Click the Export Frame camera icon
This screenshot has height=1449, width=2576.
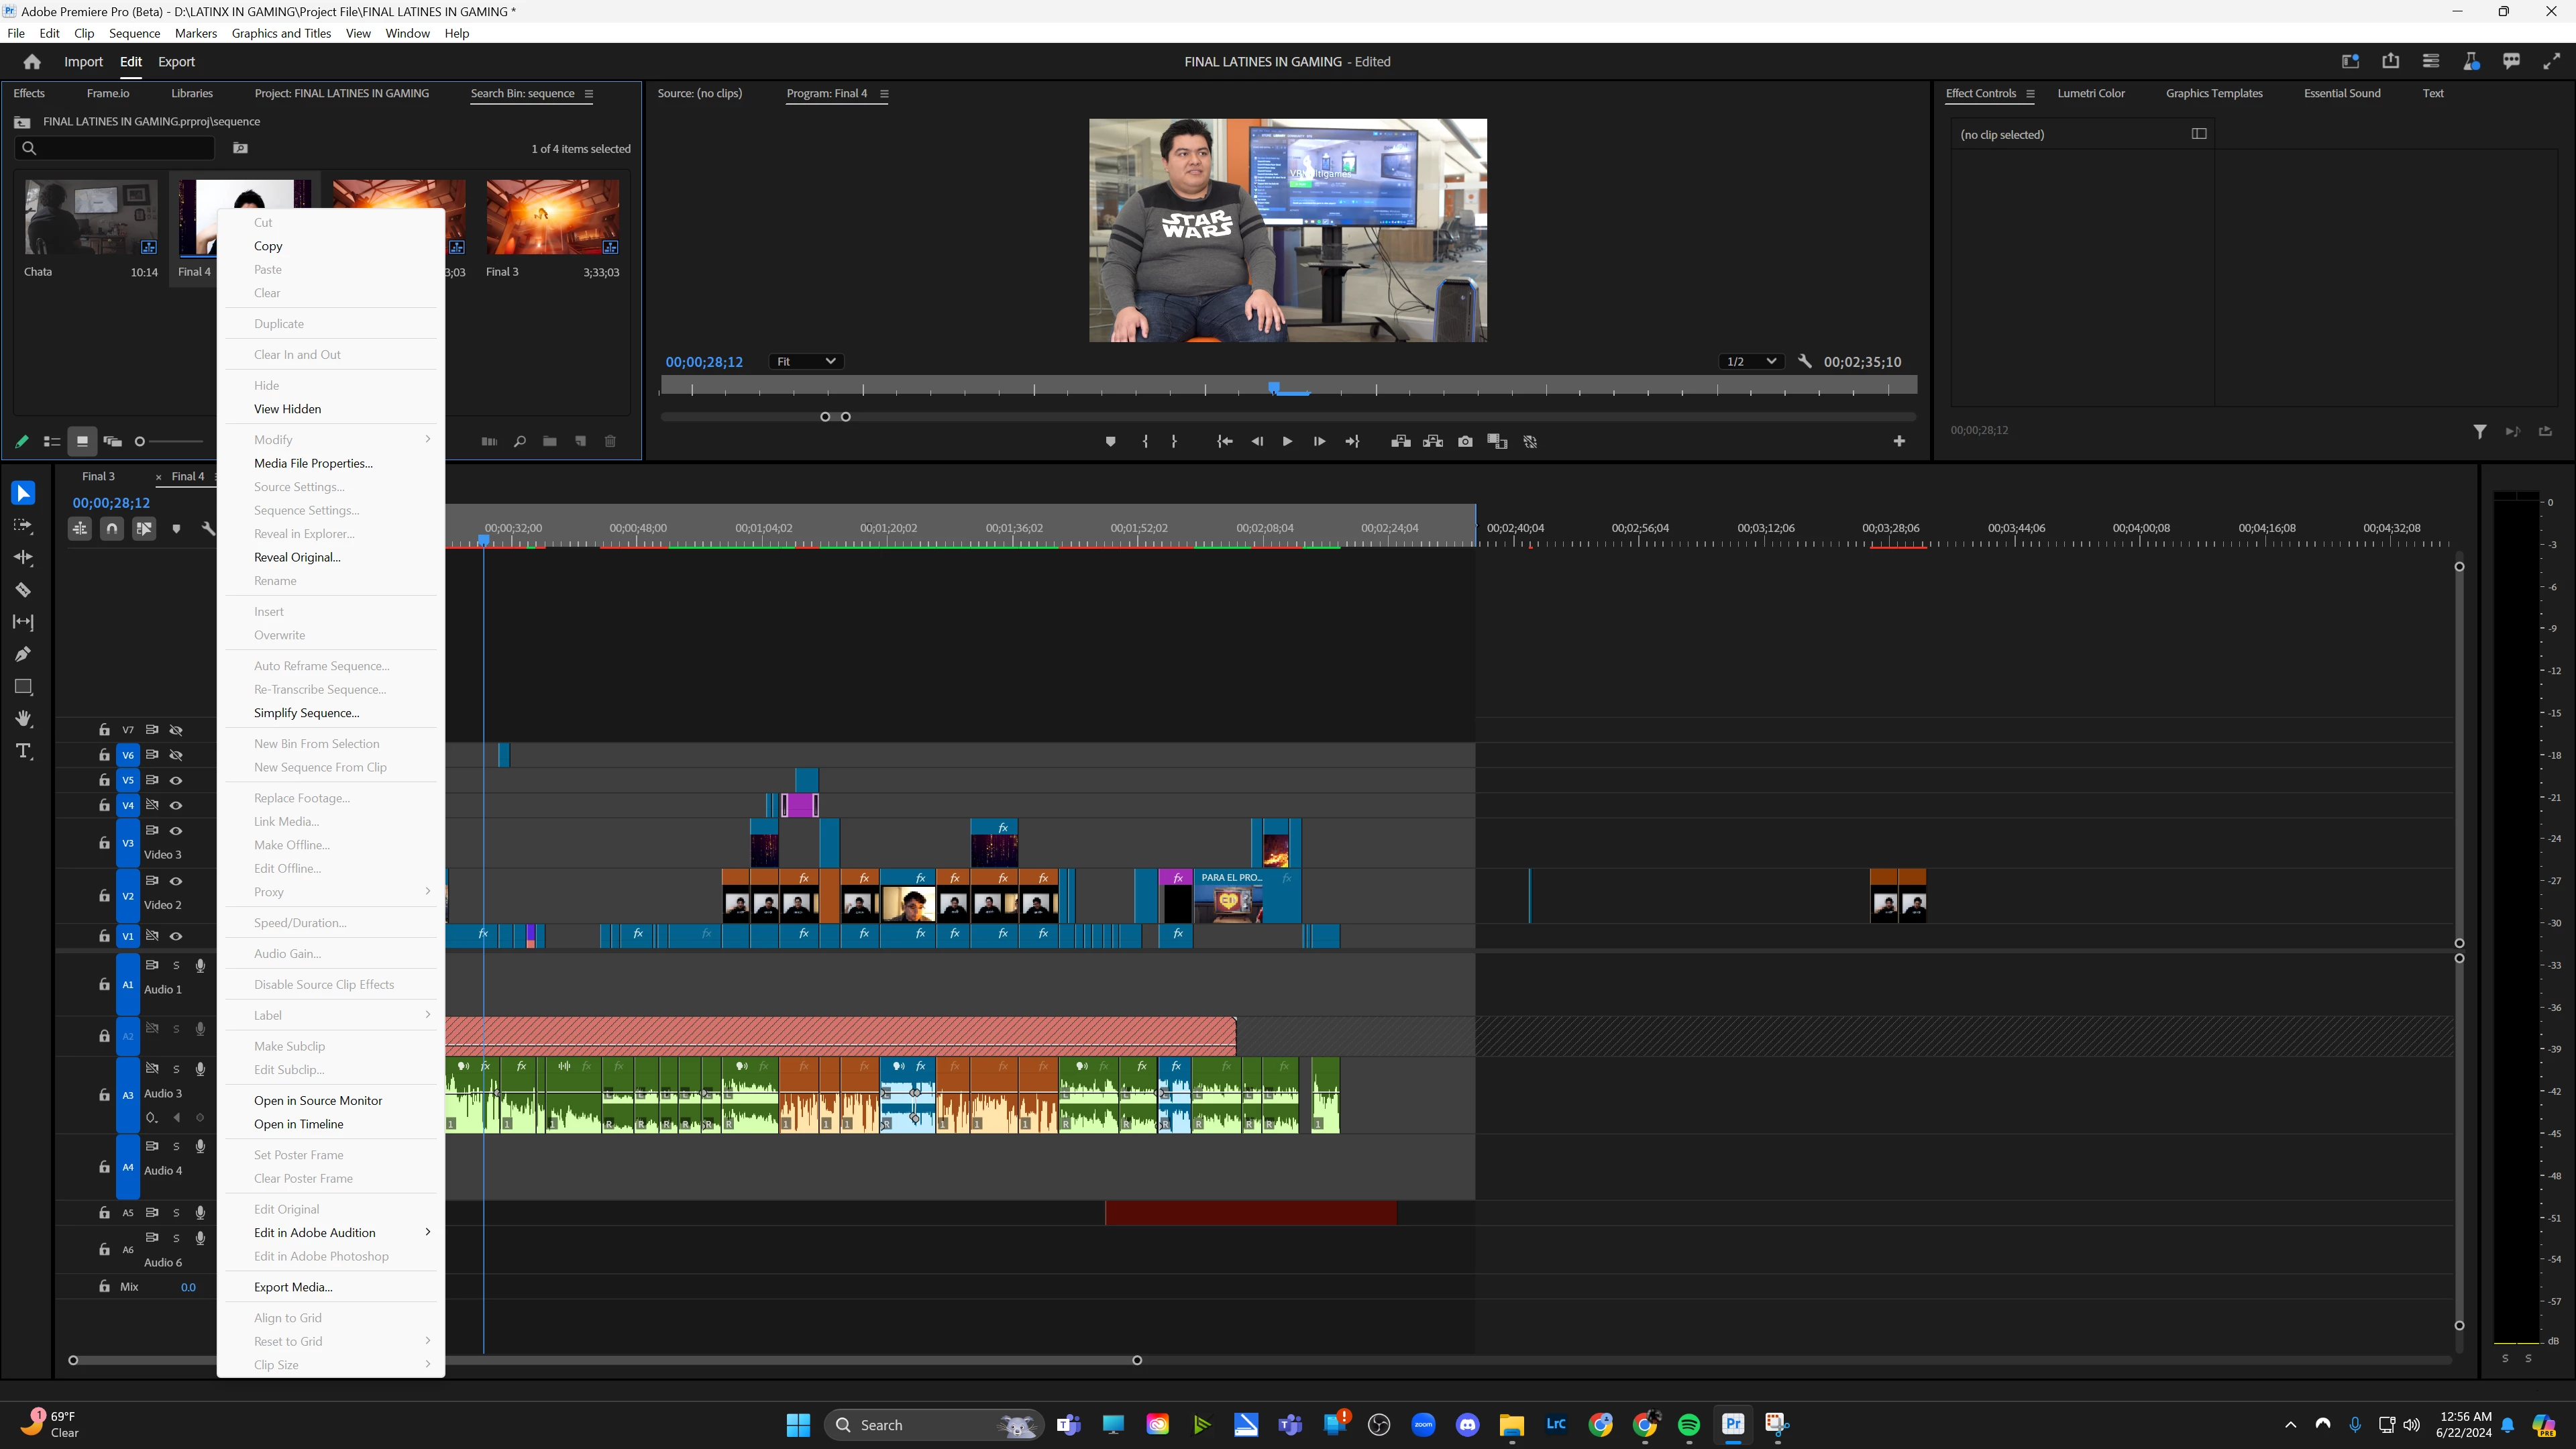1465,441
